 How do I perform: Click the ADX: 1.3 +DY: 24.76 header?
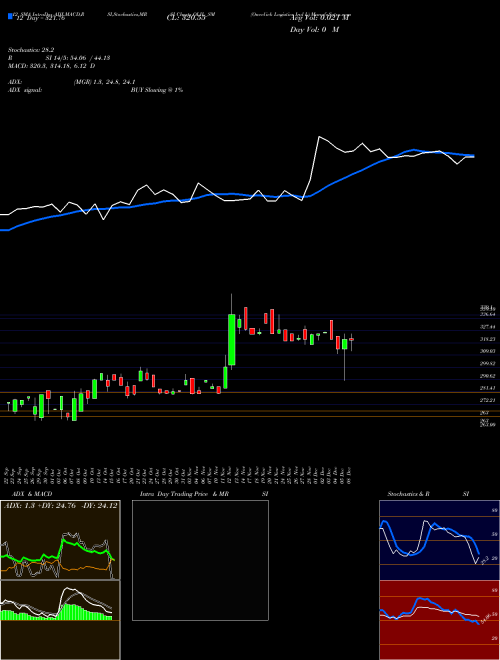pyautogui.click(x=61, y=506)
